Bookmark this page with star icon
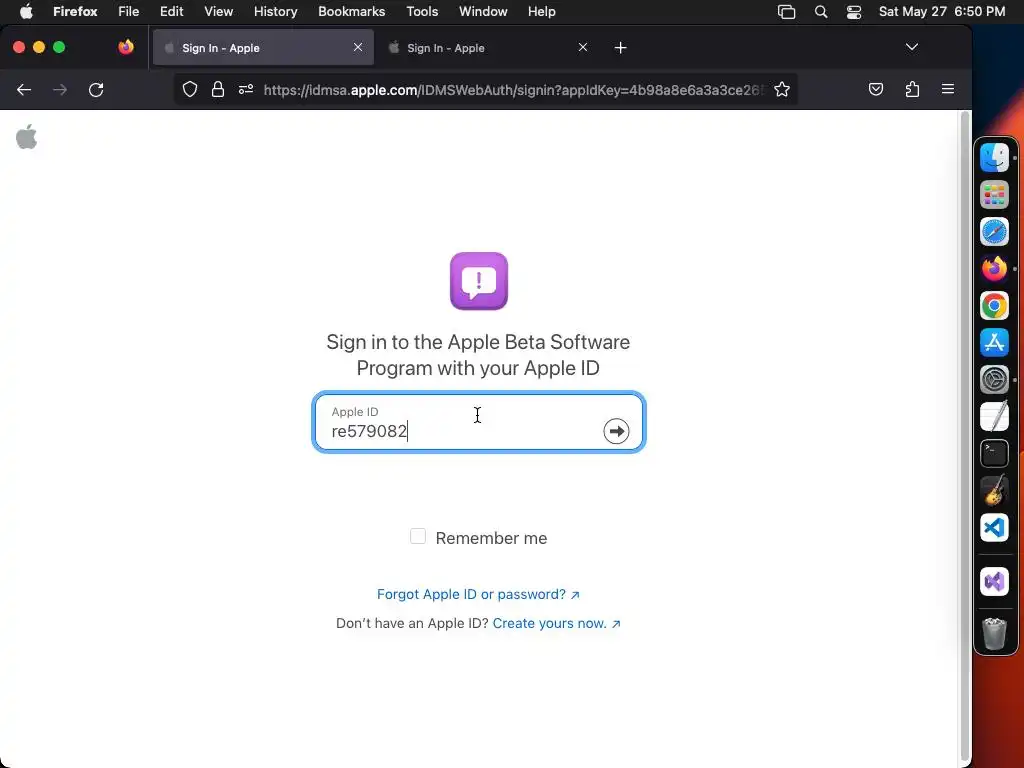Image resolution: width=1024 pixels, height=768 pixels. pyautogui.click(x=782, y=89)
